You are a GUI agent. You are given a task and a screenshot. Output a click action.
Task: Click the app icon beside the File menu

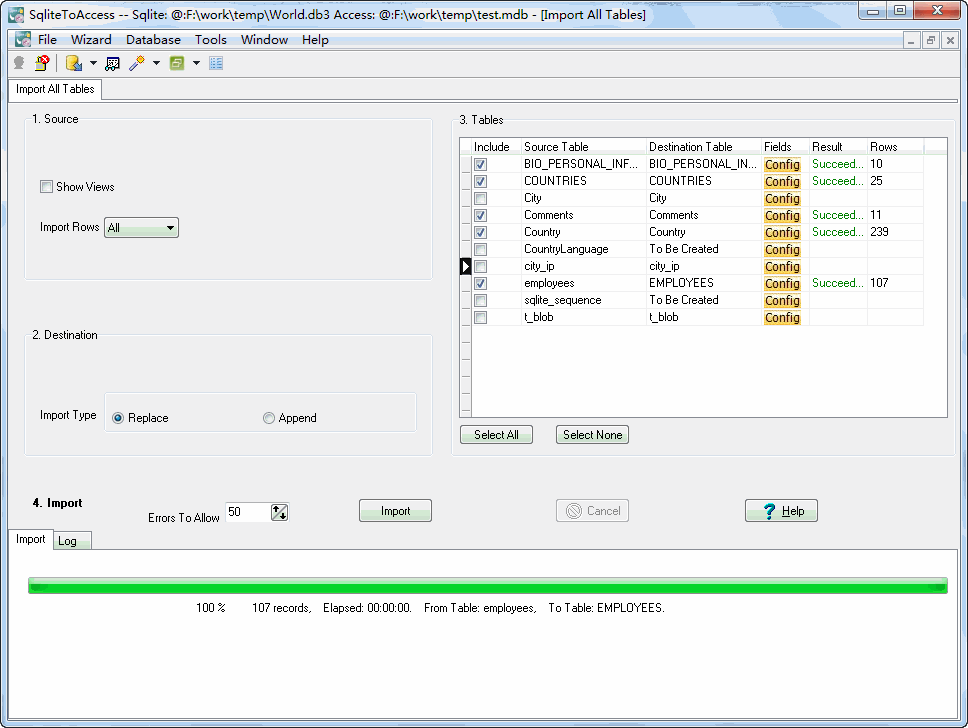tap(23, 40)
